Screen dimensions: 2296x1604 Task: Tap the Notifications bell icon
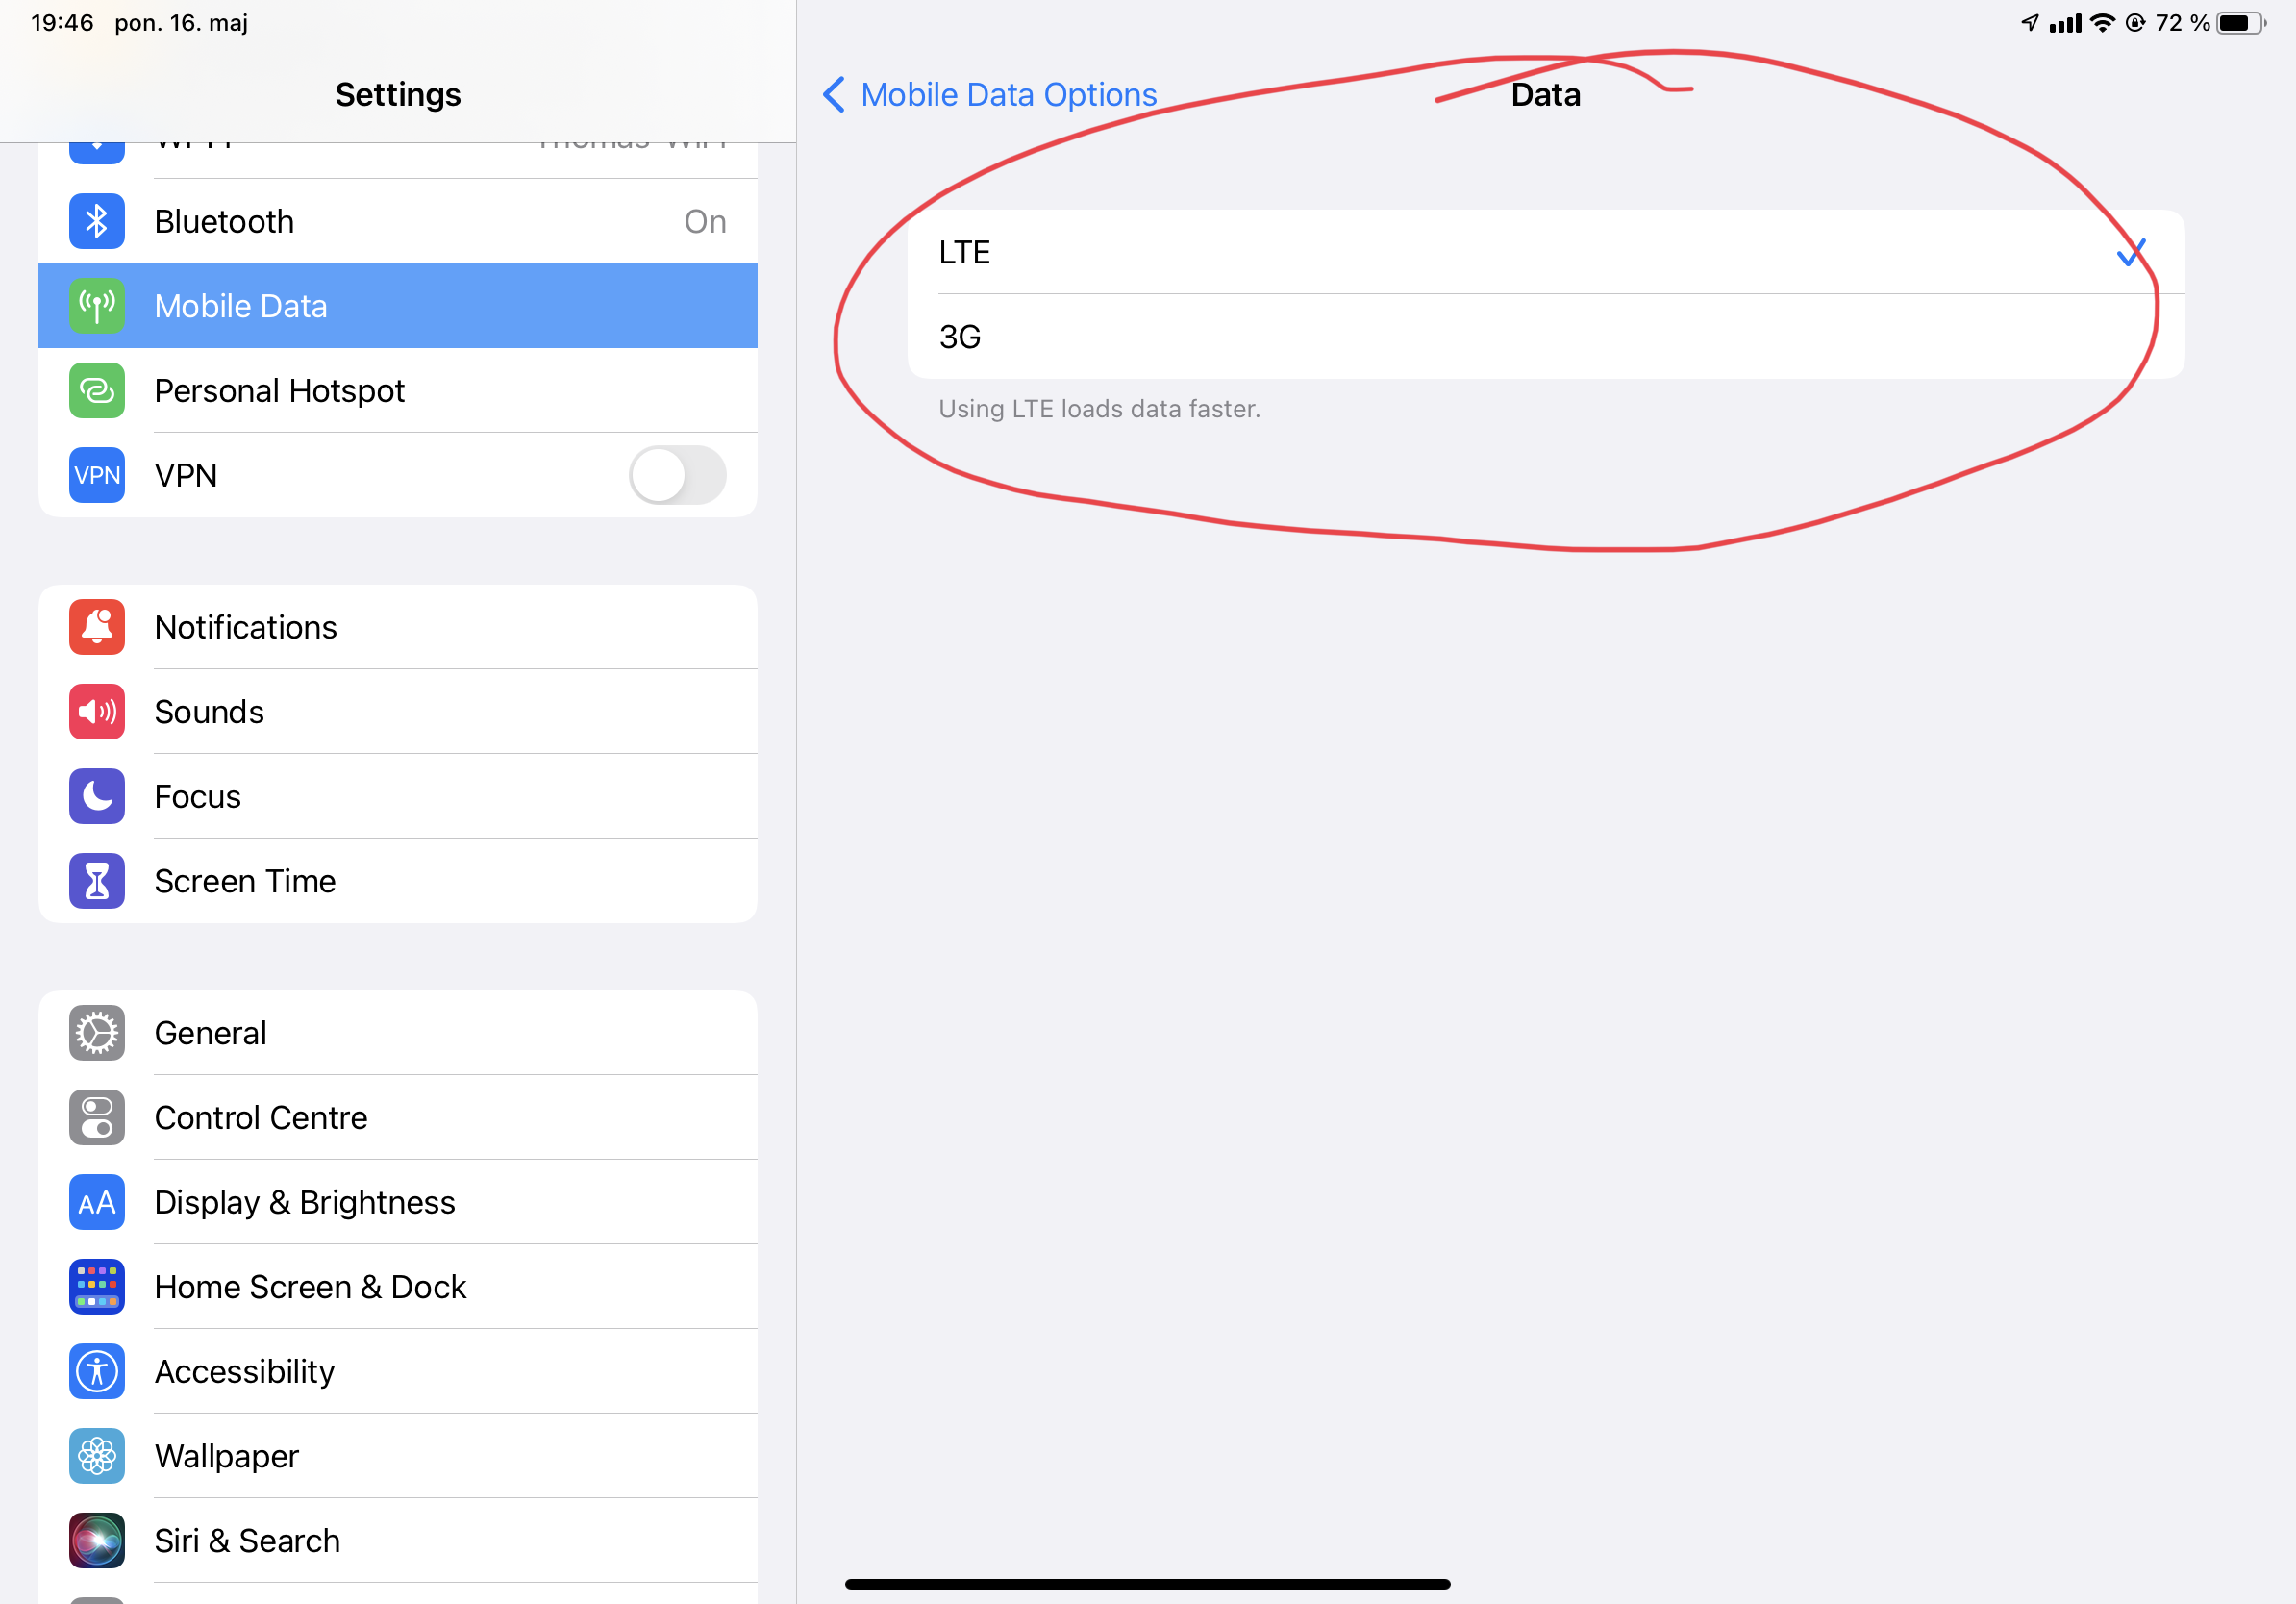pos(97,627)
